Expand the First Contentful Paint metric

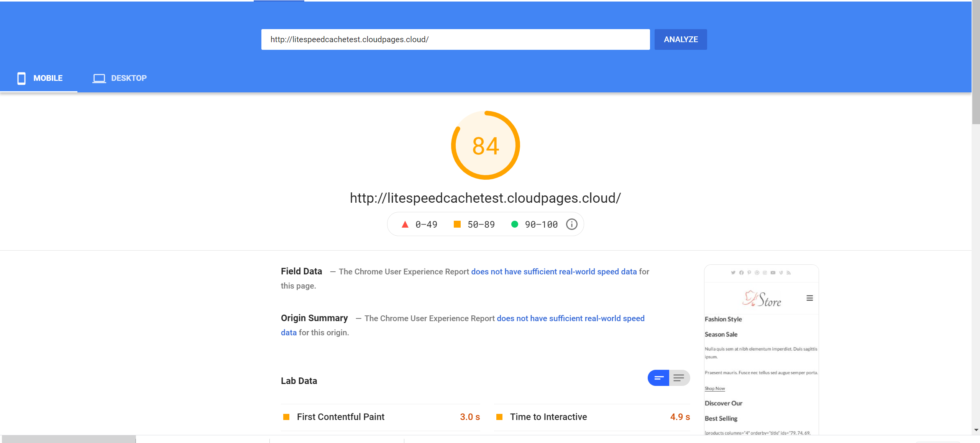(340, 417)
